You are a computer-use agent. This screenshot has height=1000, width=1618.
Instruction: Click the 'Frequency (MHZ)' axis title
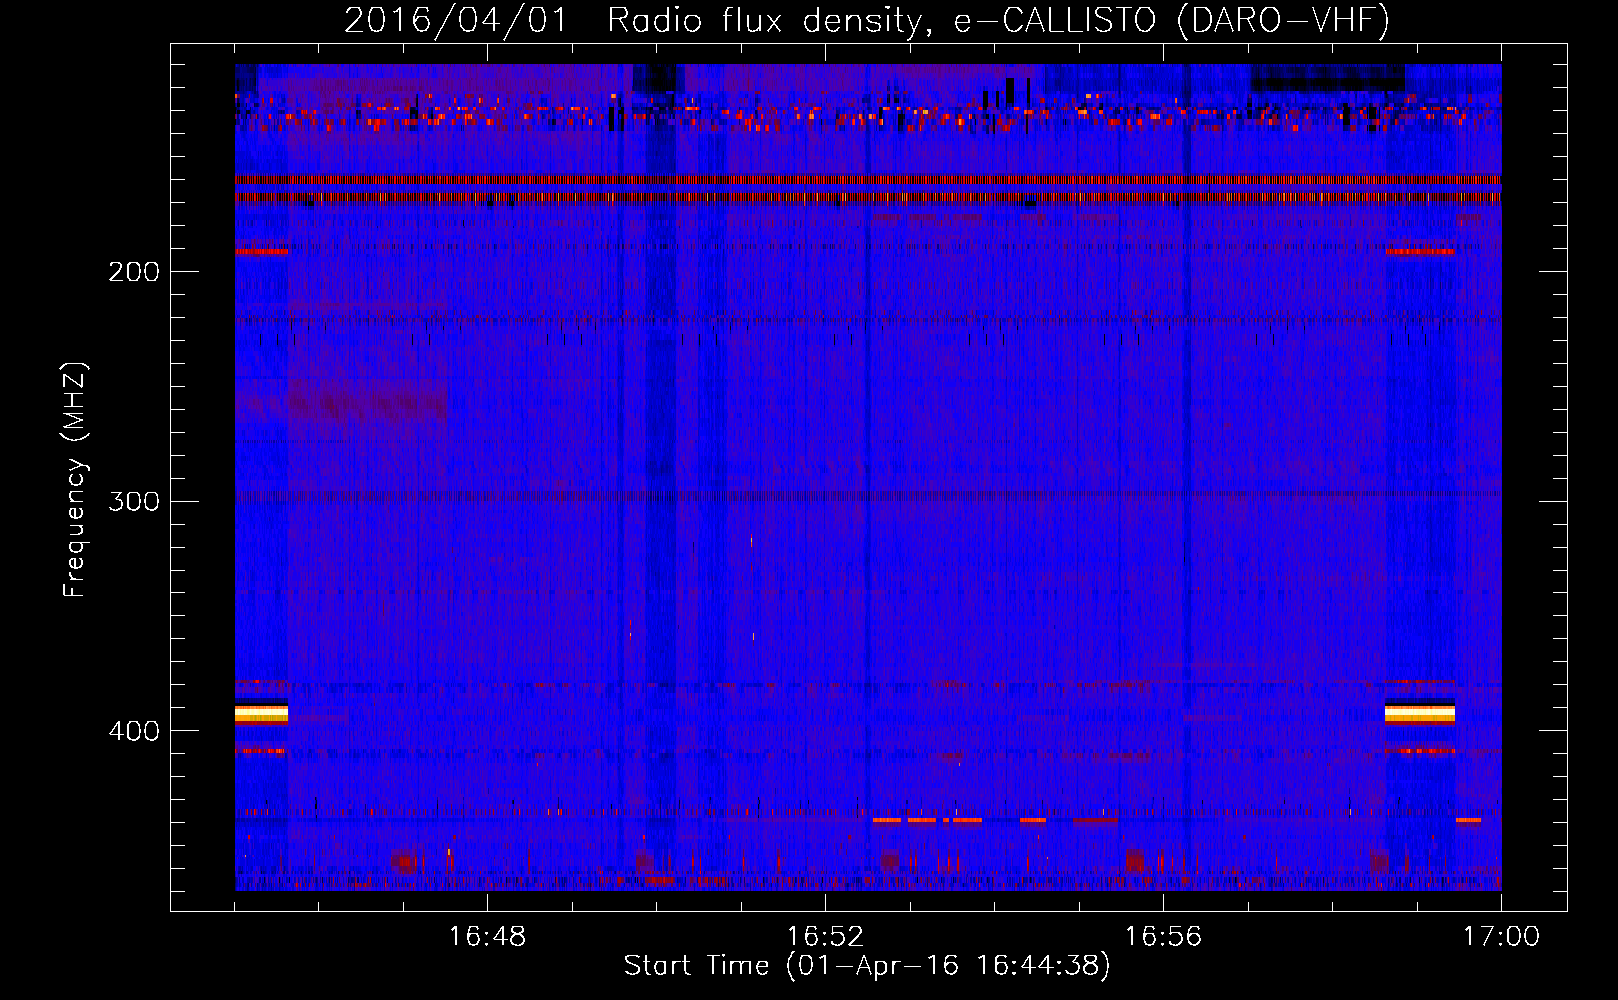75,480
